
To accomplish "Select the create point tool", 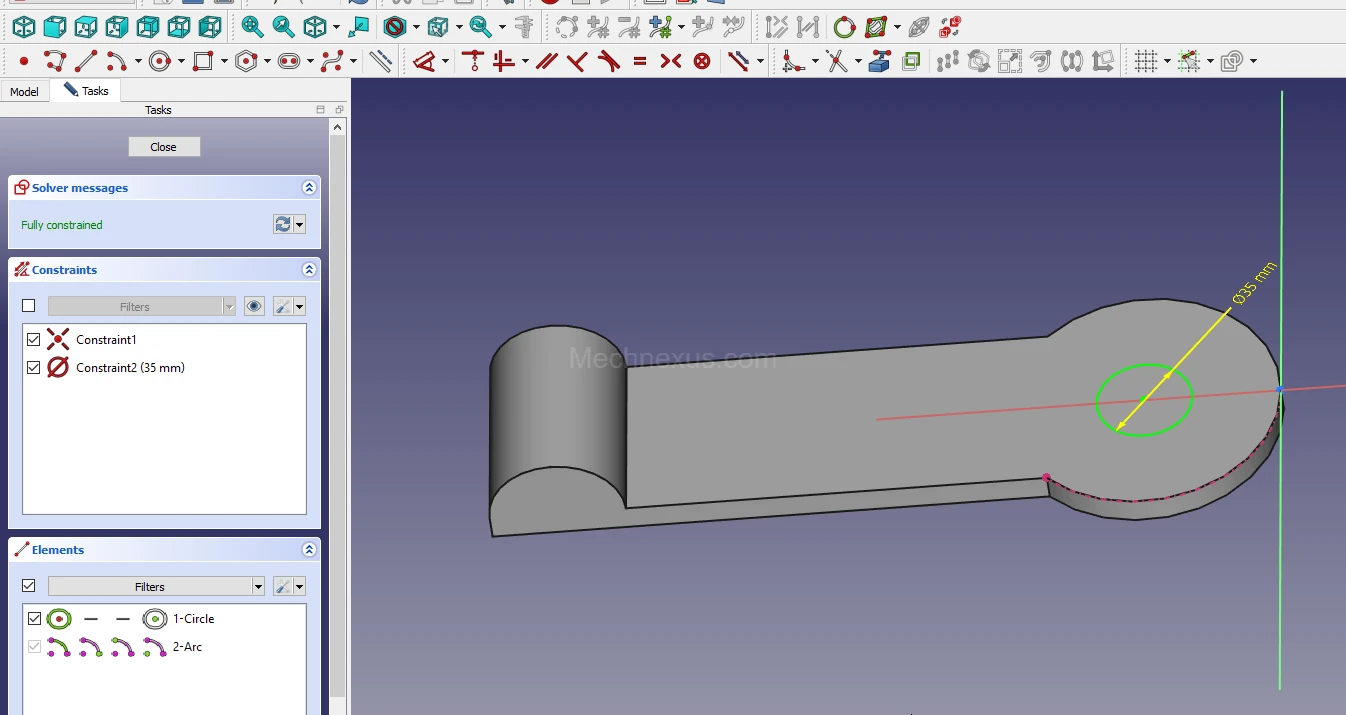I will point(23,62).
